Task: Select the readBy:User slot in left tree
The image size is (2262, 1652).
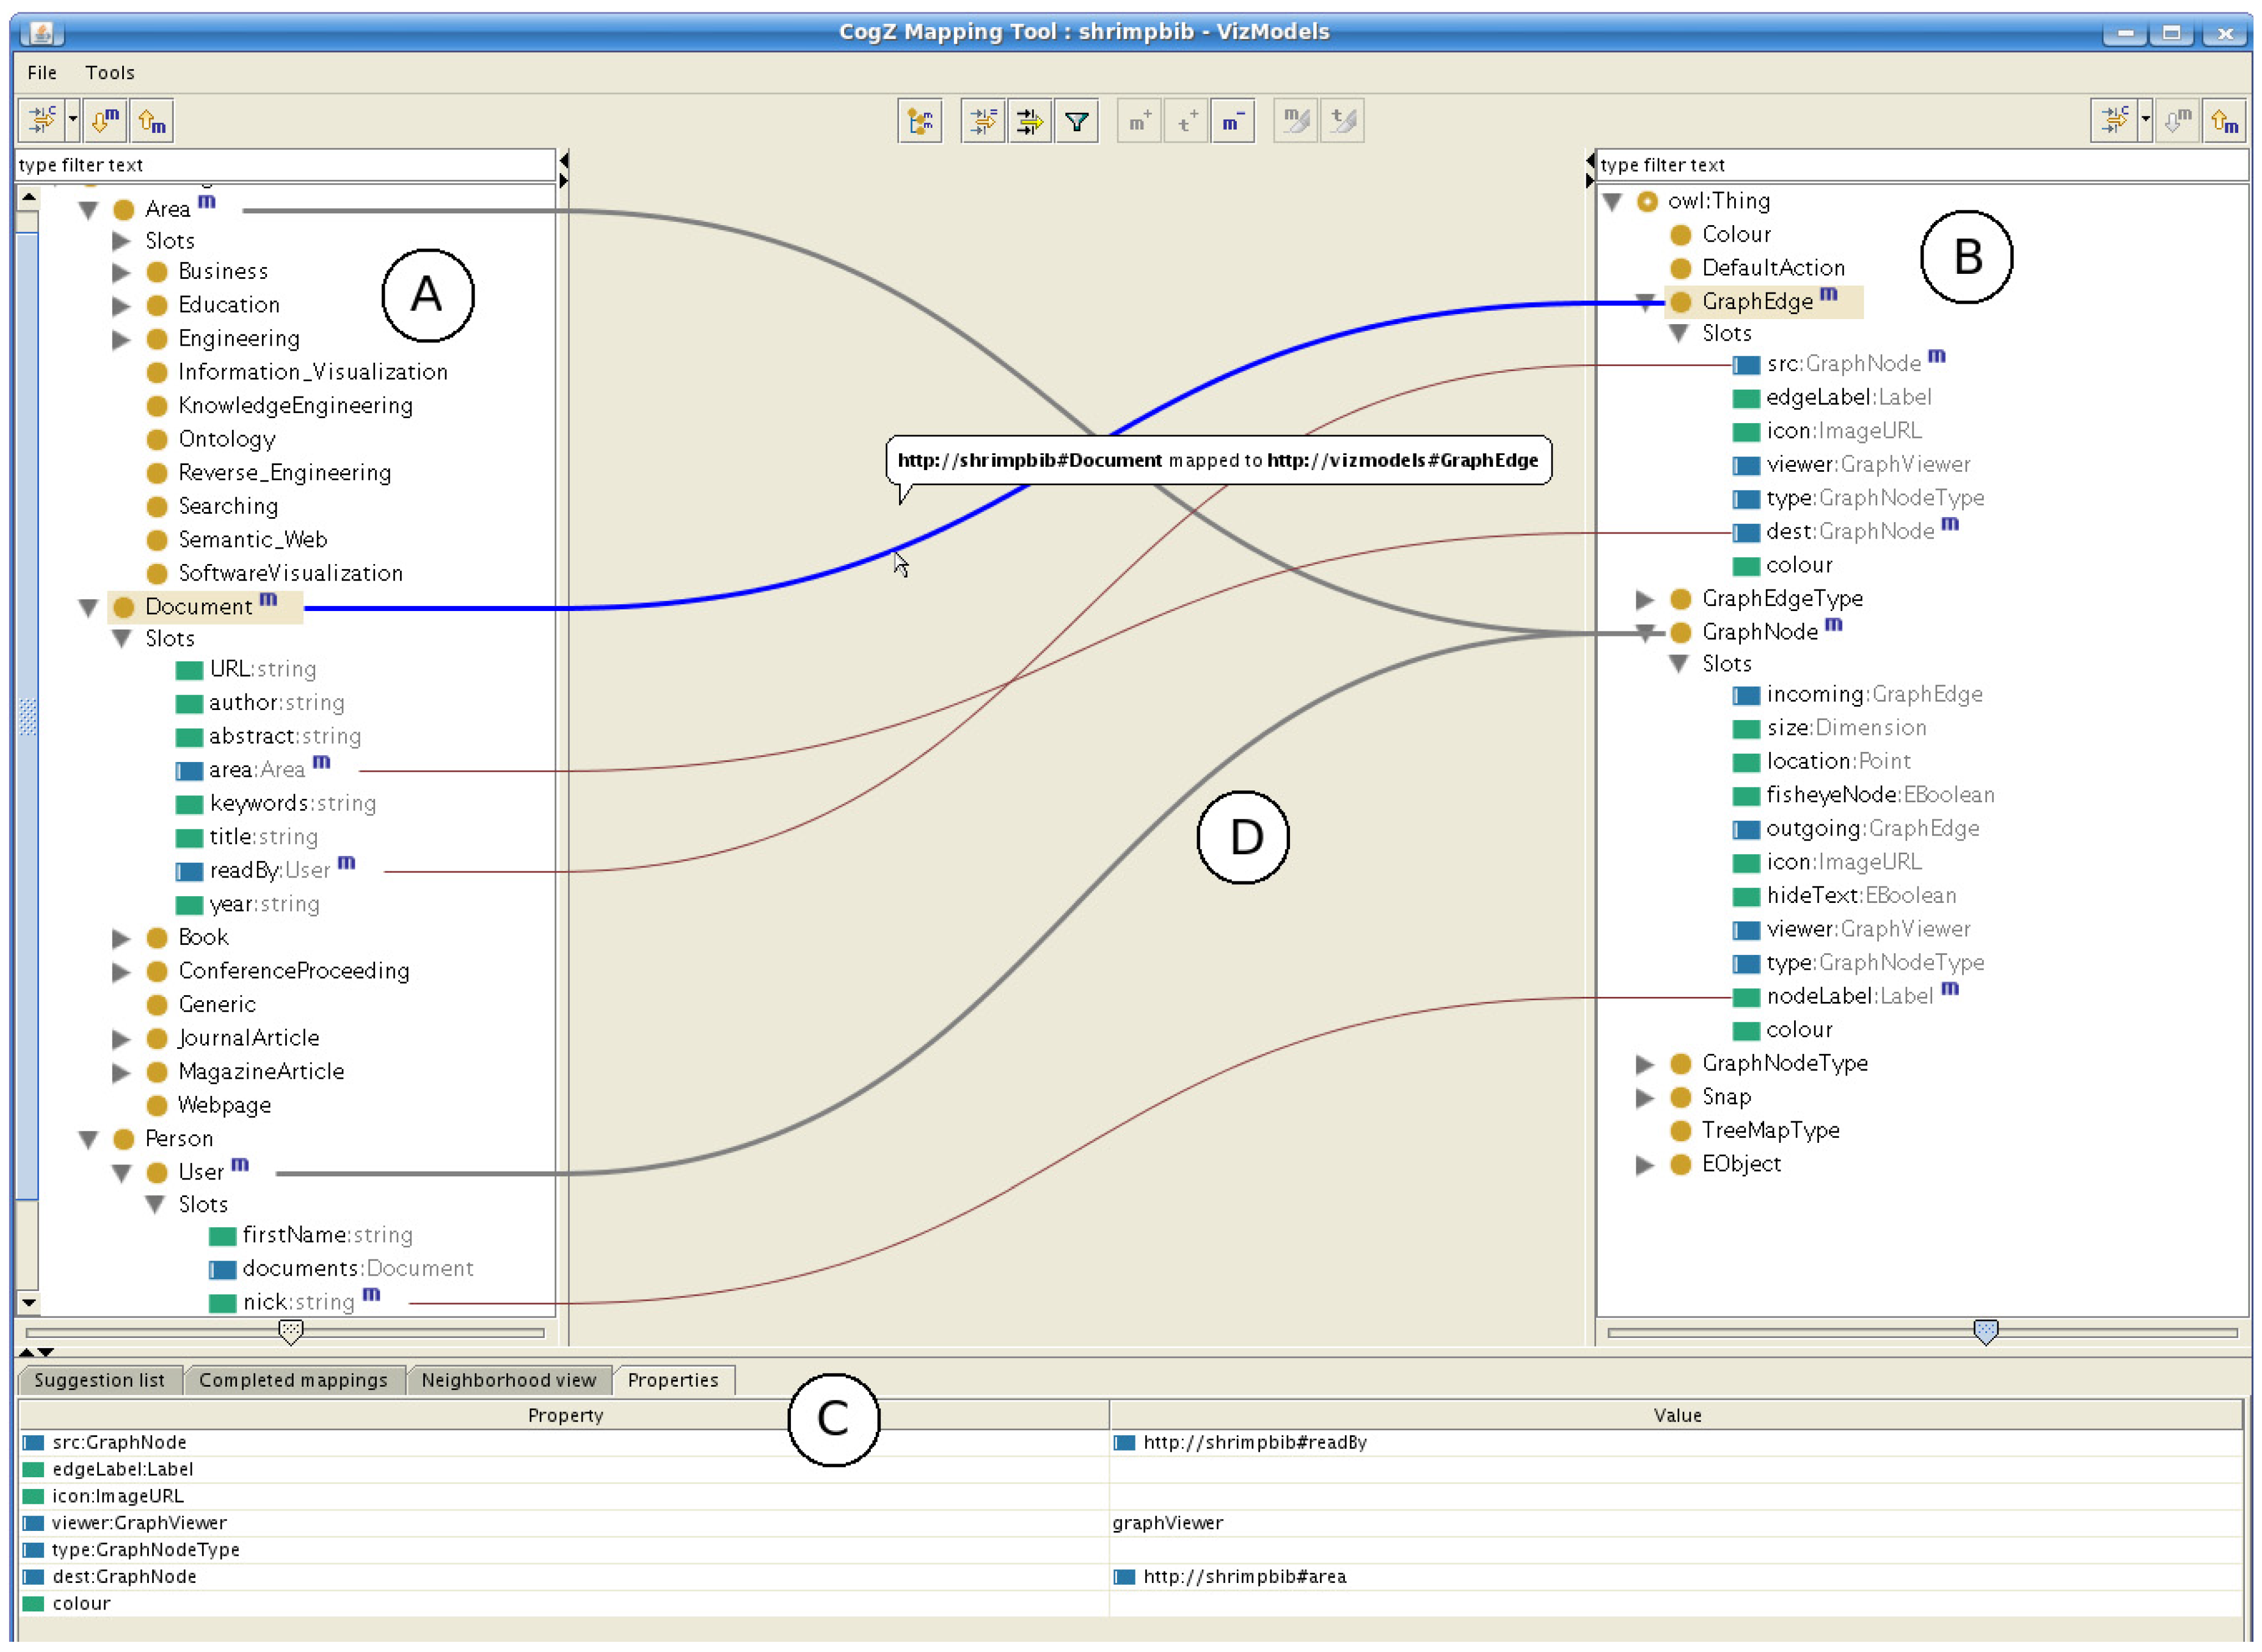Action: click(x=268, y=871)
